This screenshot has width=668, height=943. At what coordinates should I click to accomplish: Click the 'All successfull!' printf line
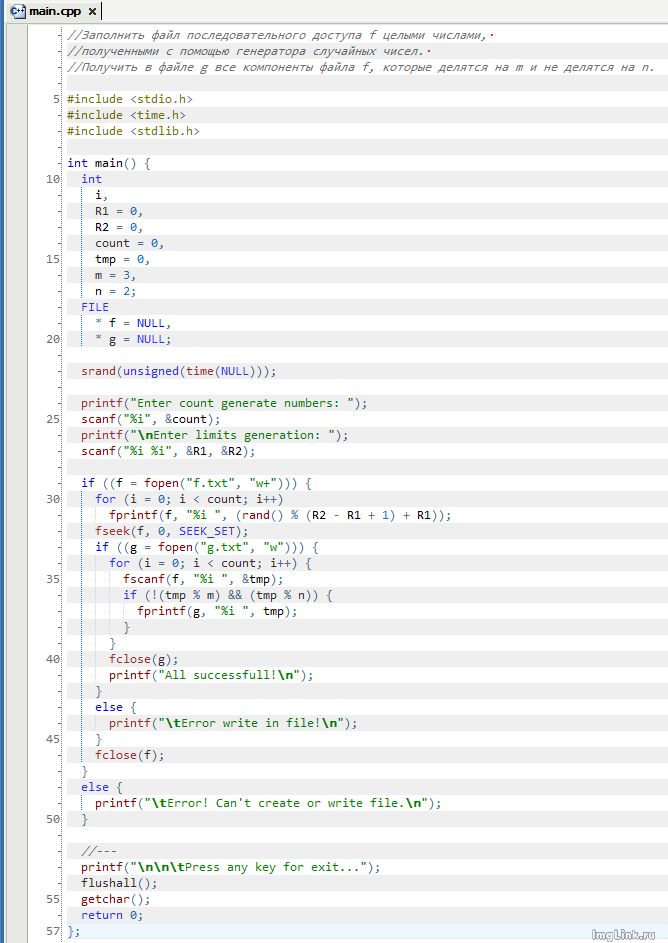211,675
